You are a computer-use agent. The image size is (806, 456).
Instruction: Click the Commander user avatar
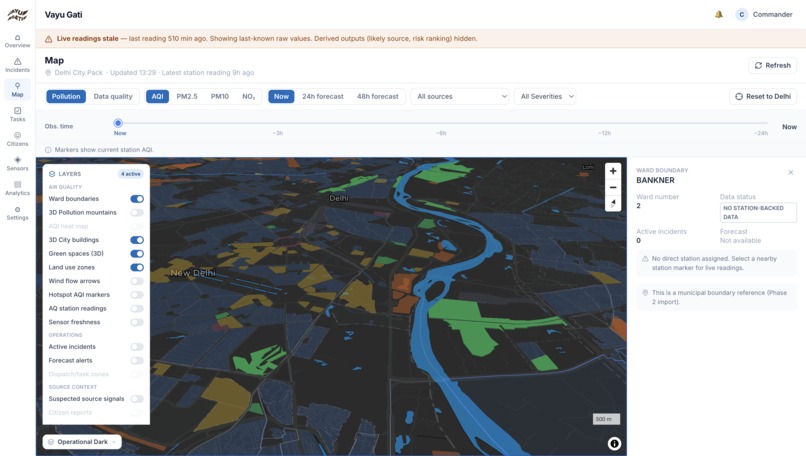(741, 14)
